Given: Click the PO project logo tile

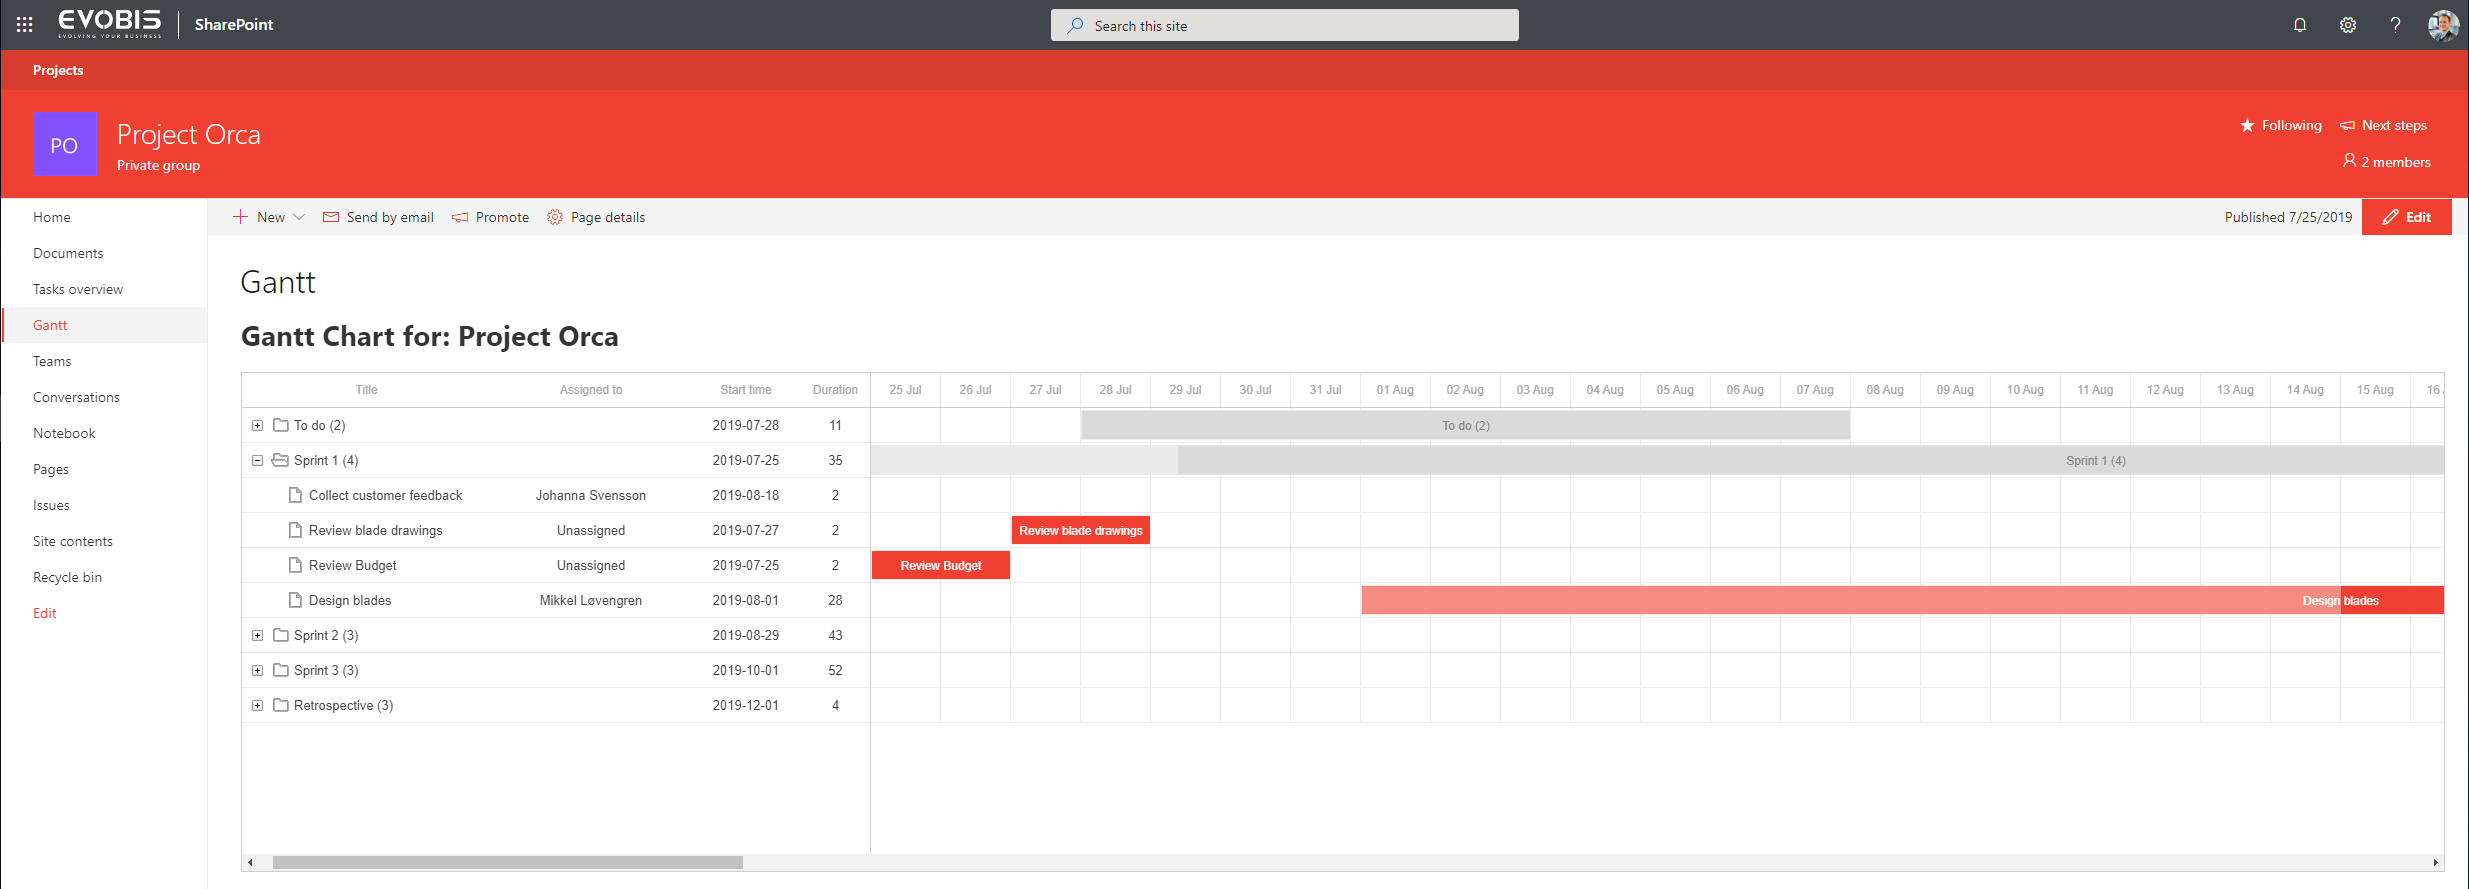Looking at the screenshot, I should (x=65, y=144).
